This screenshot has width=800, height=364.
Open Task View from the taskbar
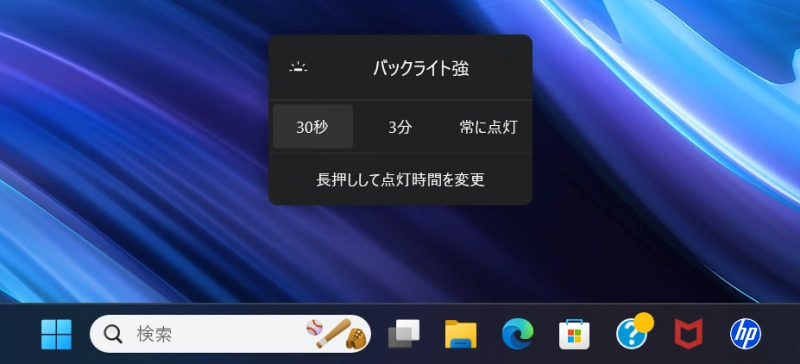click(404, 334)
